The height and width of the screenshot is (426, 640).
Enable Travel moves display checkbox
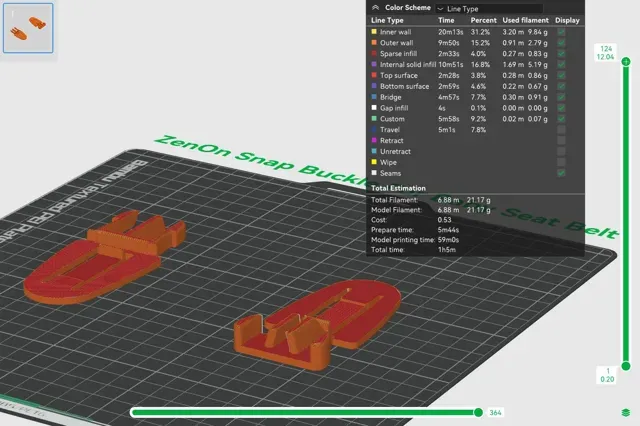click(561, 130)
